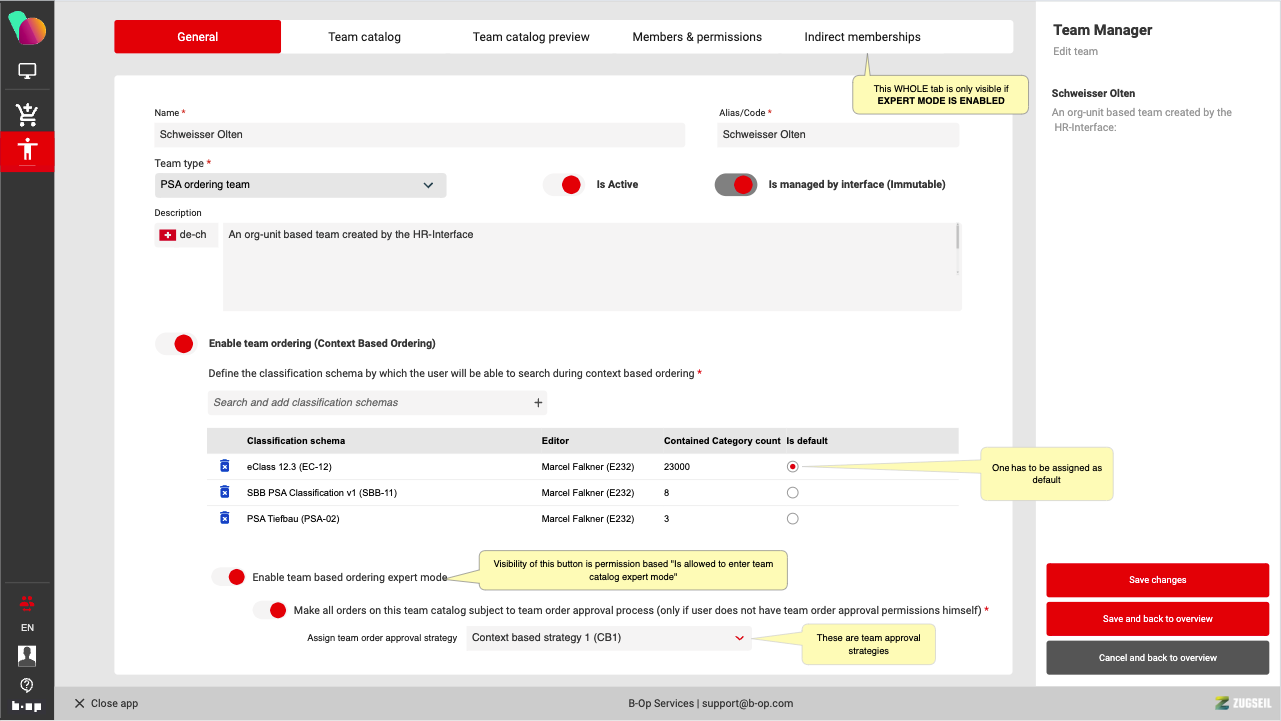Image resolution: width=1281 pixels, height=721 pixels.
Task: Disable Enable team ordering toggle
Action: coord(175,344)
